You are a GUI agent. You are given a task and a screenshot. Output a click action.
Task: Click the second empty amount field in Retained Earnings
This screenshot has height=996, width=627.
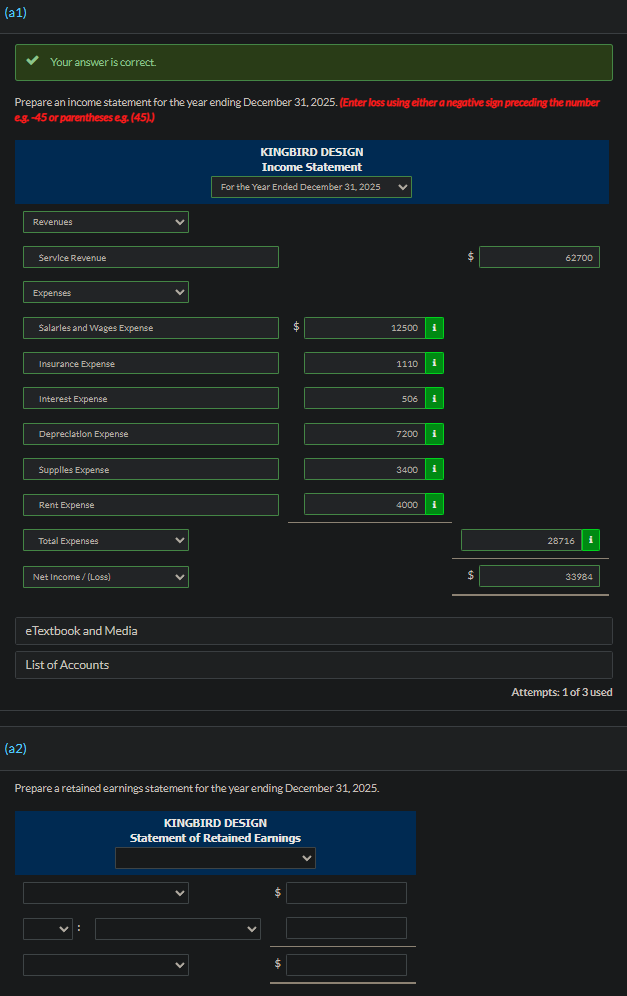pos(346,928)
